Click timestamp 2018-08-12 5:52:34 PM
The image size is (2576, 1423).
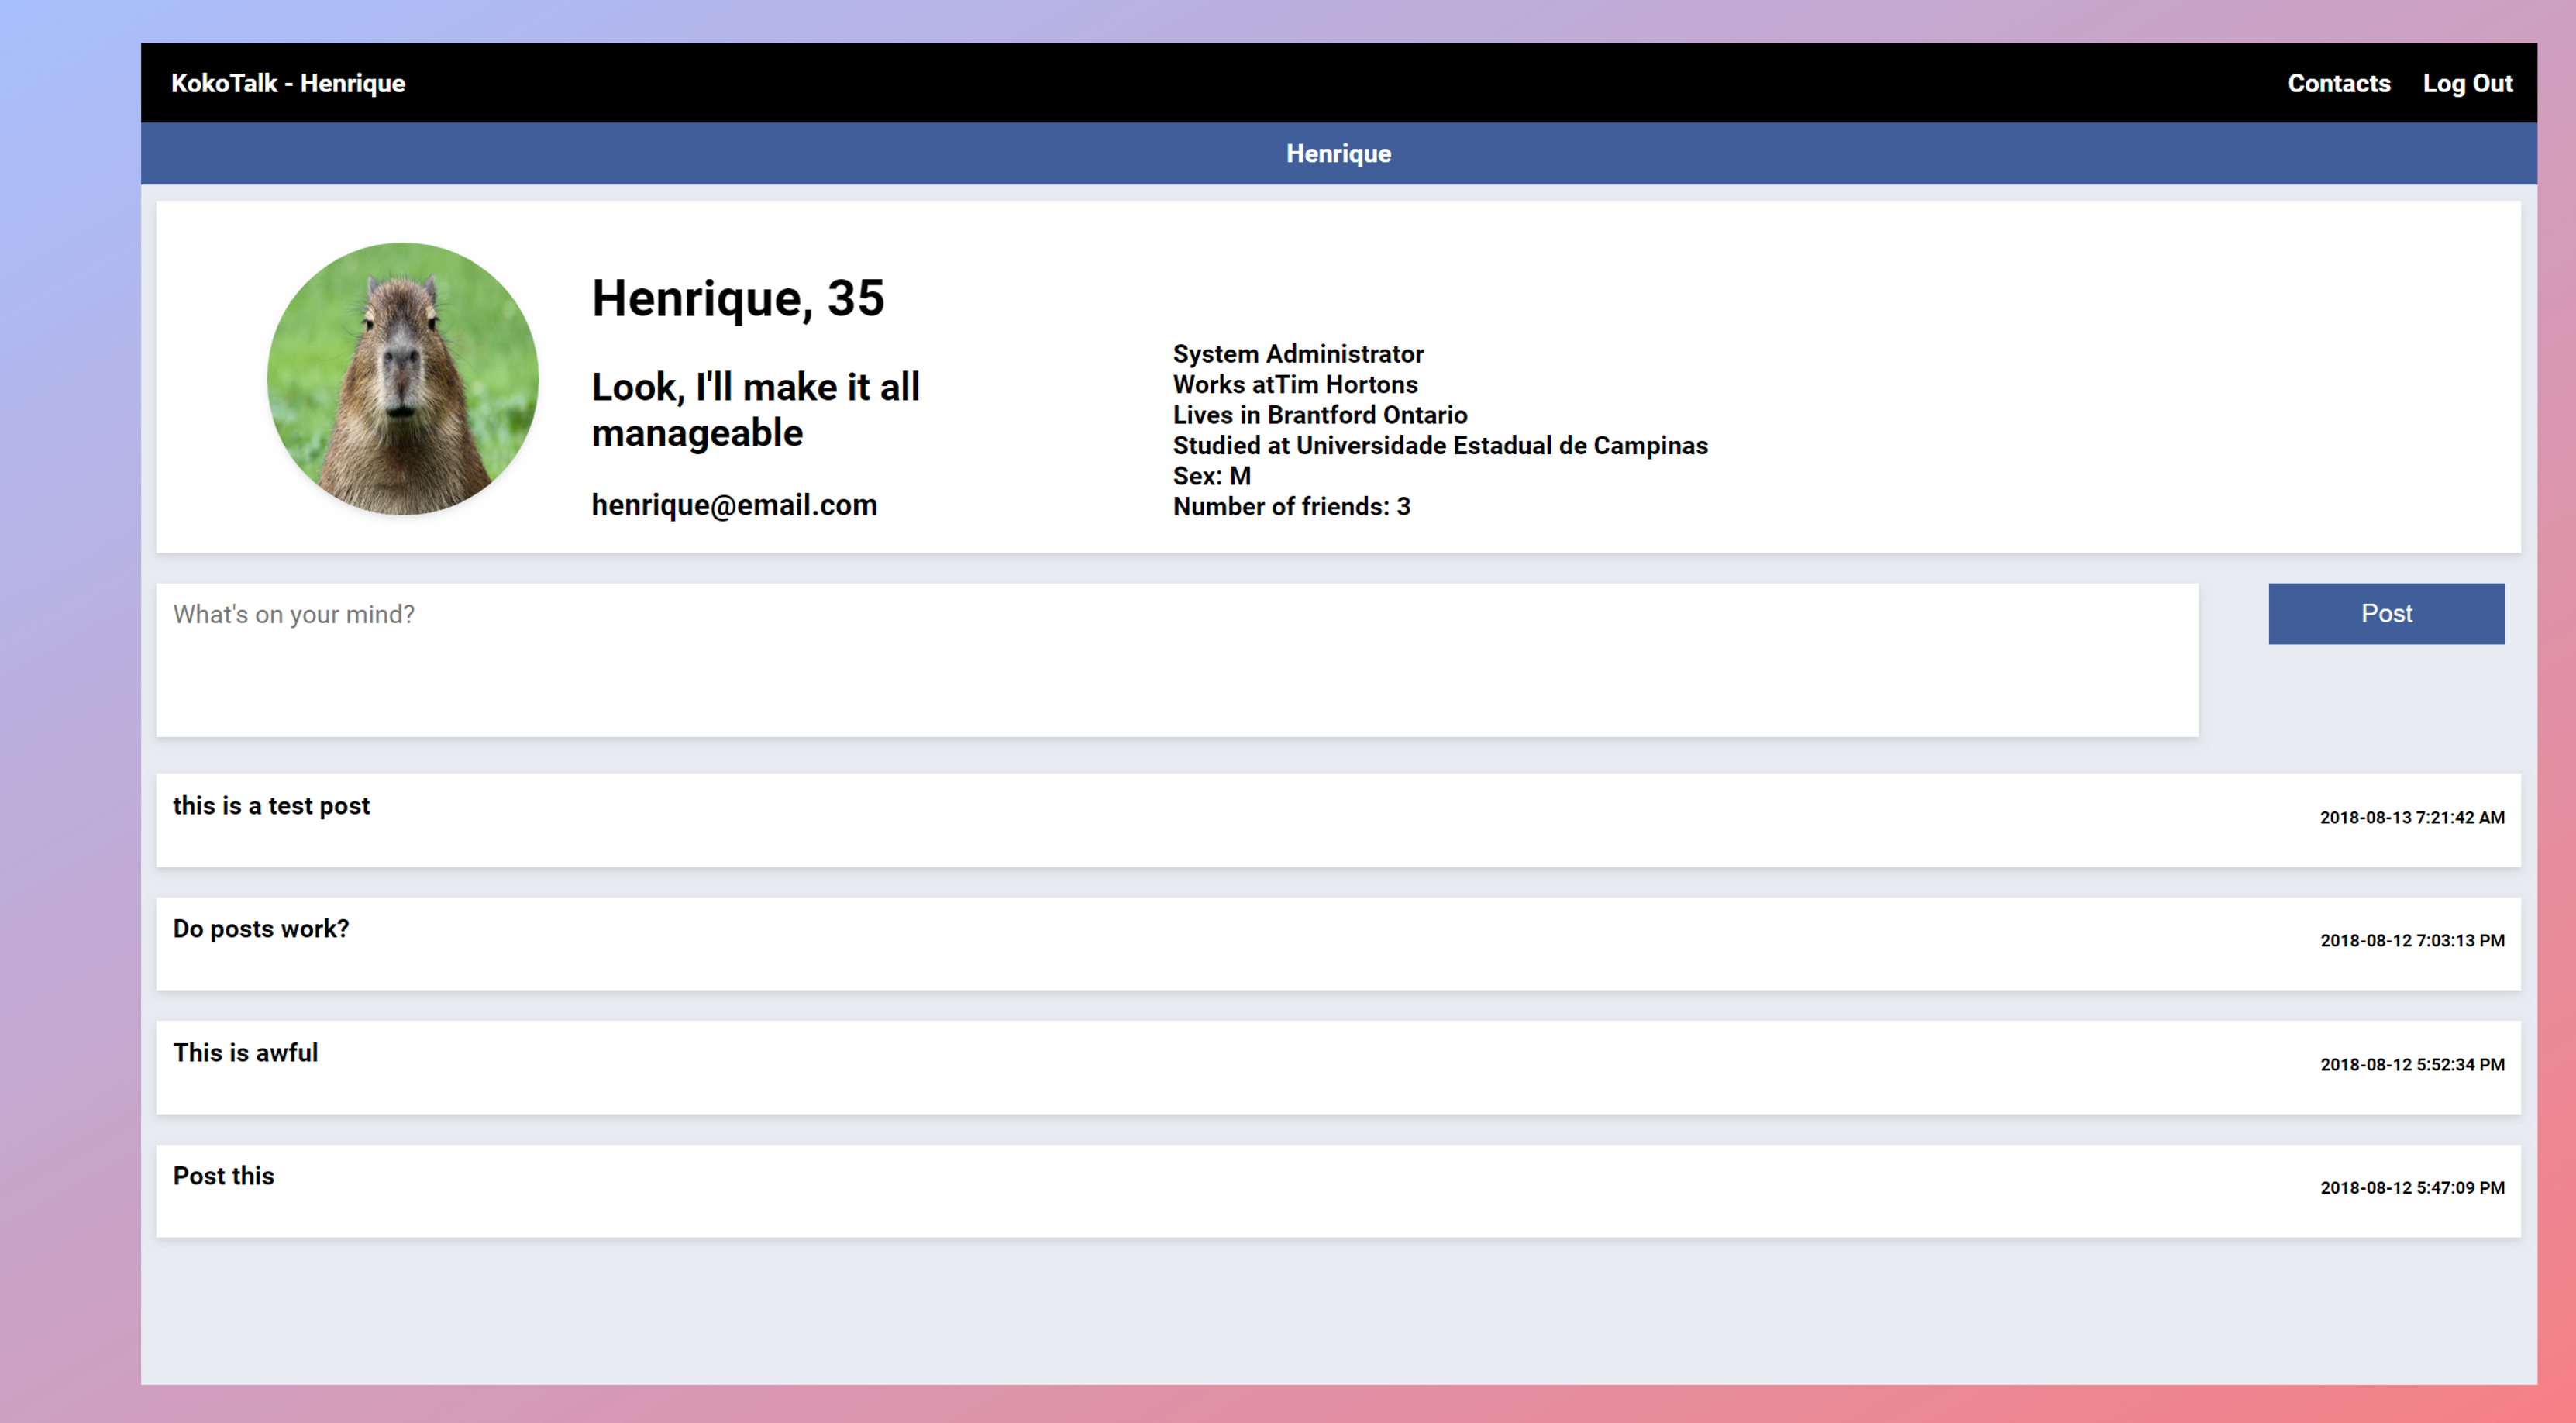[2411, 1065]
